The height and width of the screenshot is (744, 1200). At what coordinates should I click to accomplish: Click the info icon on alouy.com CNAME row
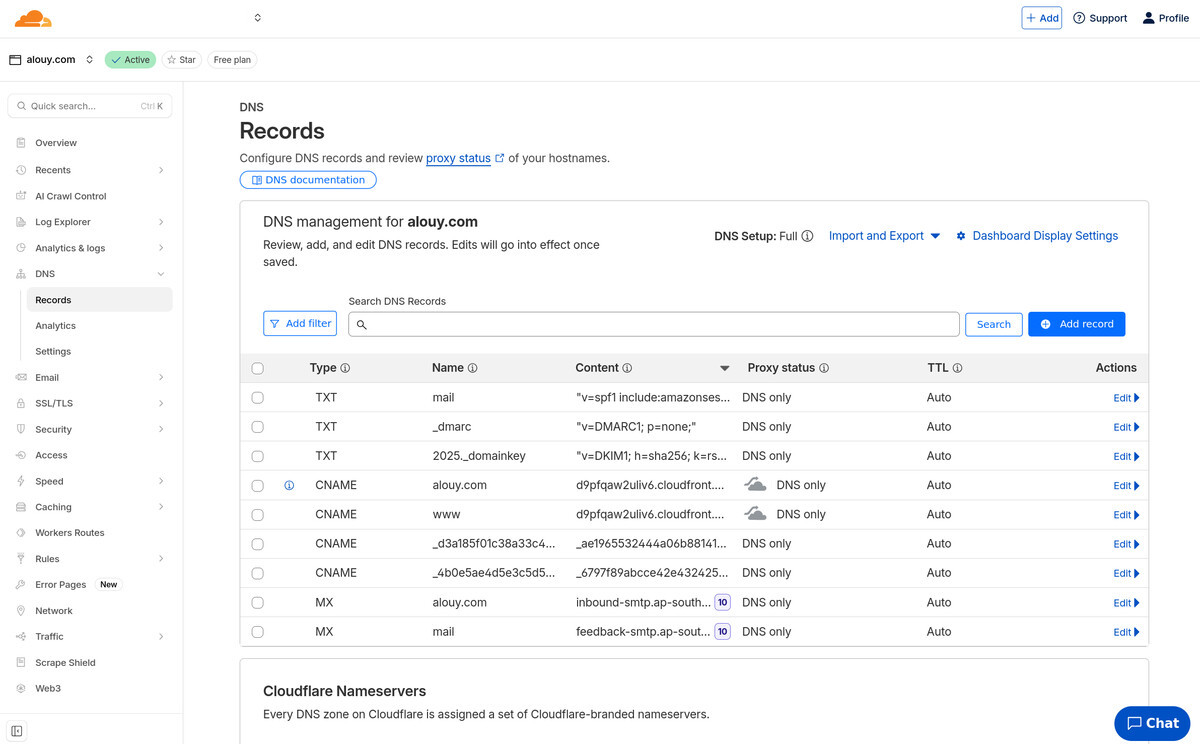(289, 485)
